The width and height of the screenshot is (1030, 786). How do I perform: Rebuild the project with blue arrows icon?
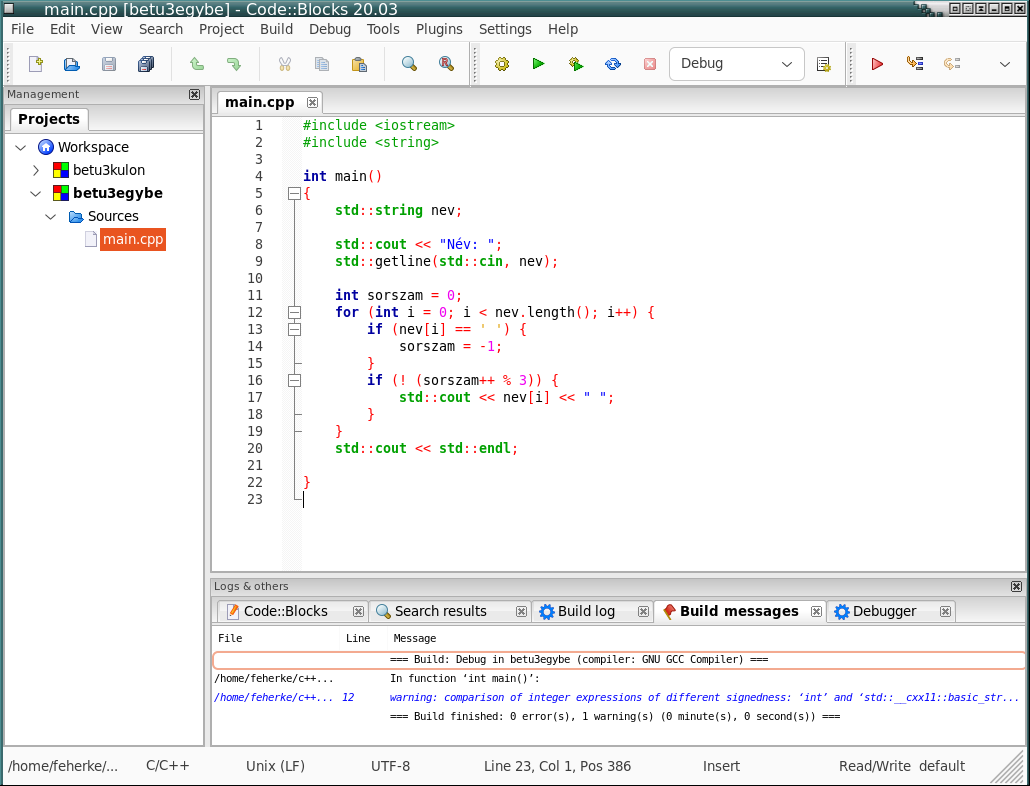point(613,64)
